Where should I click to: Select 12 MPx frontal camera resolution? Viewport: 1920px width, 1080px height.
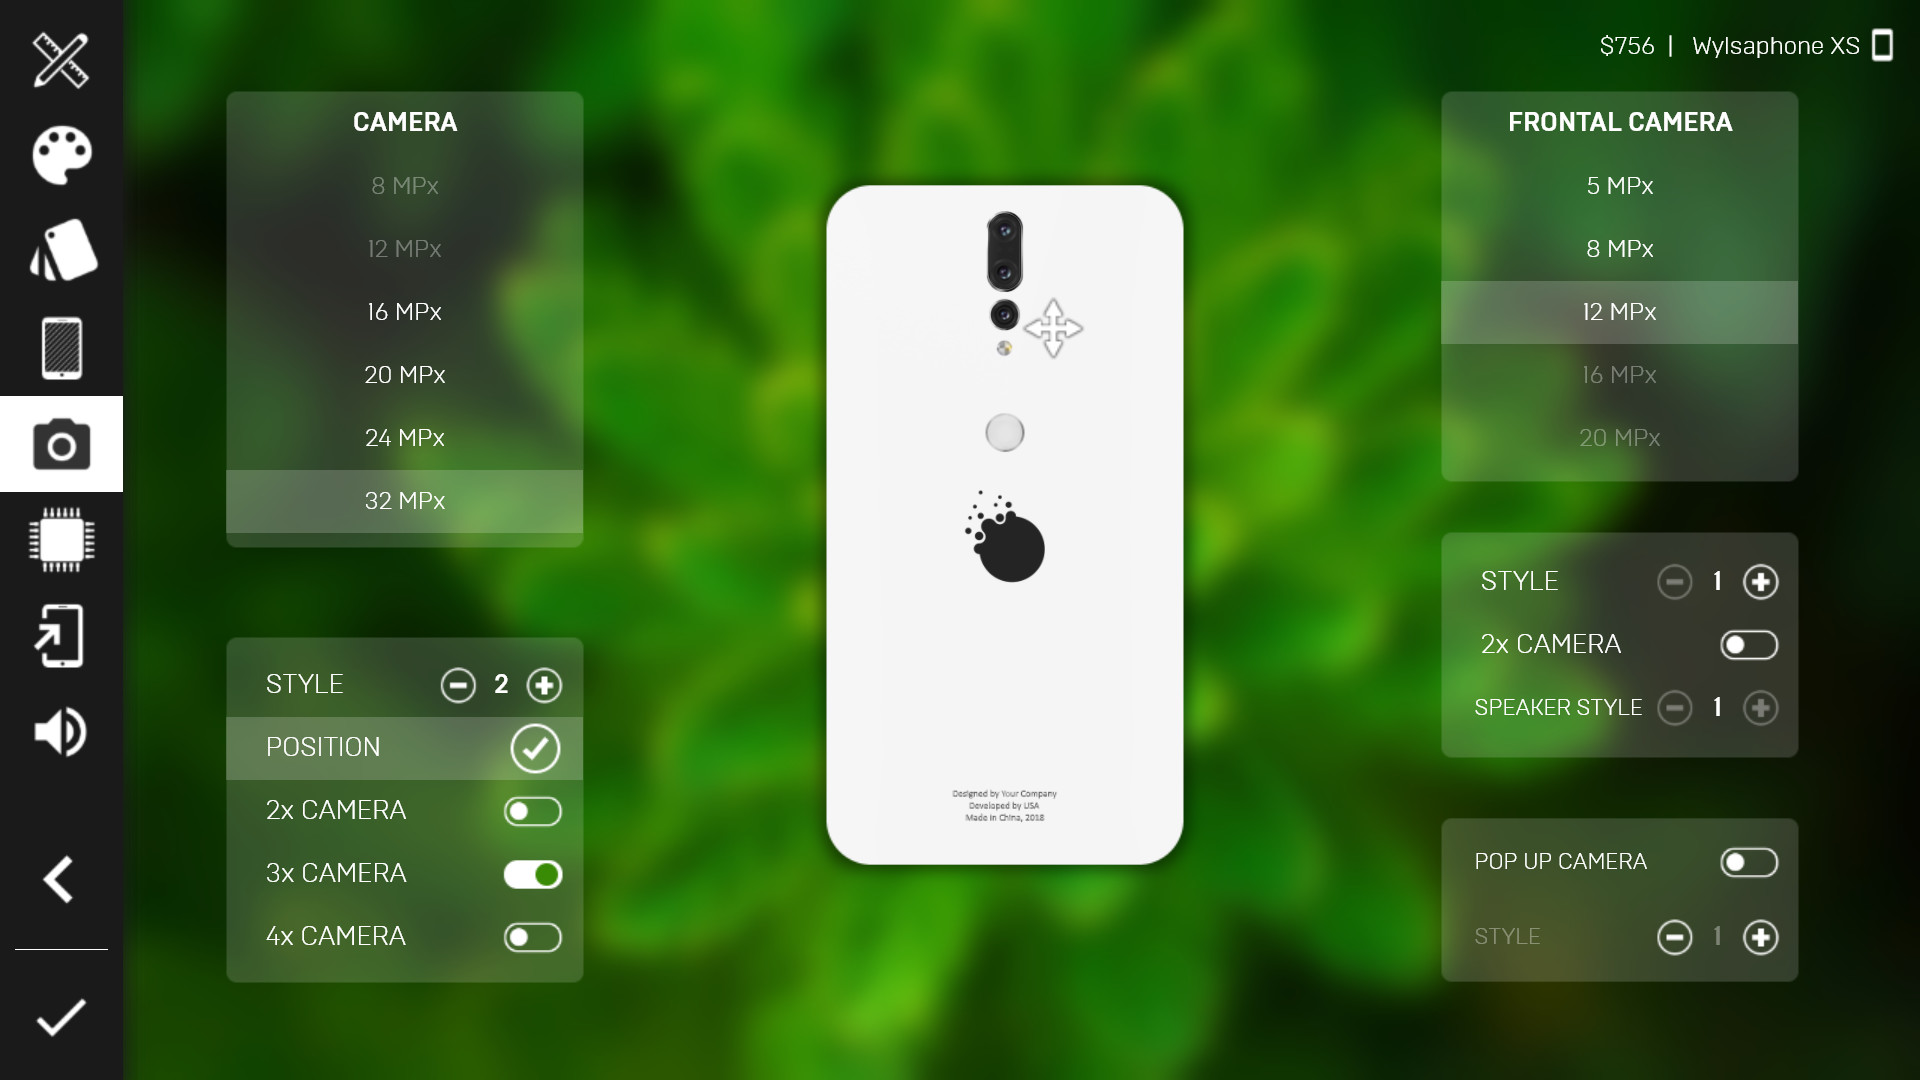tap(1619, 311)
